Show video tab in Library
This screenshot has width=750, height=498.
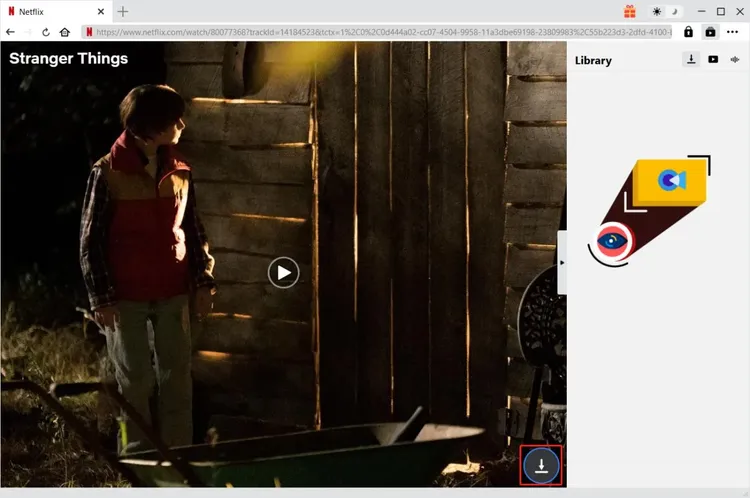pyautogui.click(x=713, y=60)
